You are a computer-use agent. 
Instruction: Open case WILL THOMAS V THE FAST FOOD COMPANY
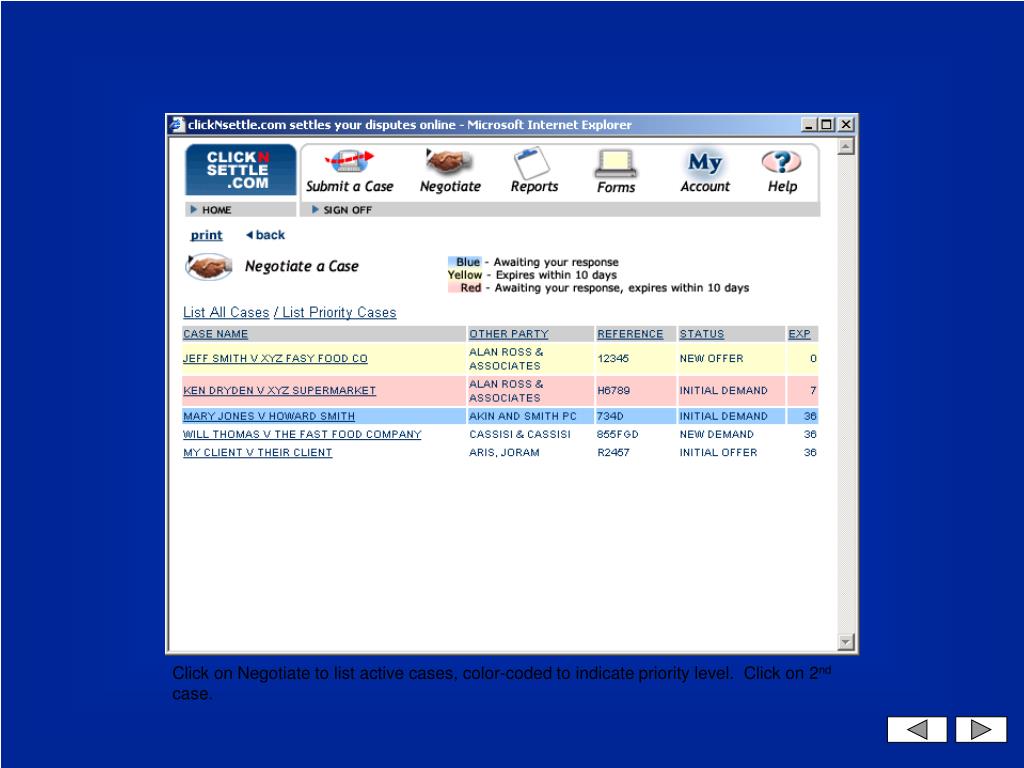pos(302,434)
